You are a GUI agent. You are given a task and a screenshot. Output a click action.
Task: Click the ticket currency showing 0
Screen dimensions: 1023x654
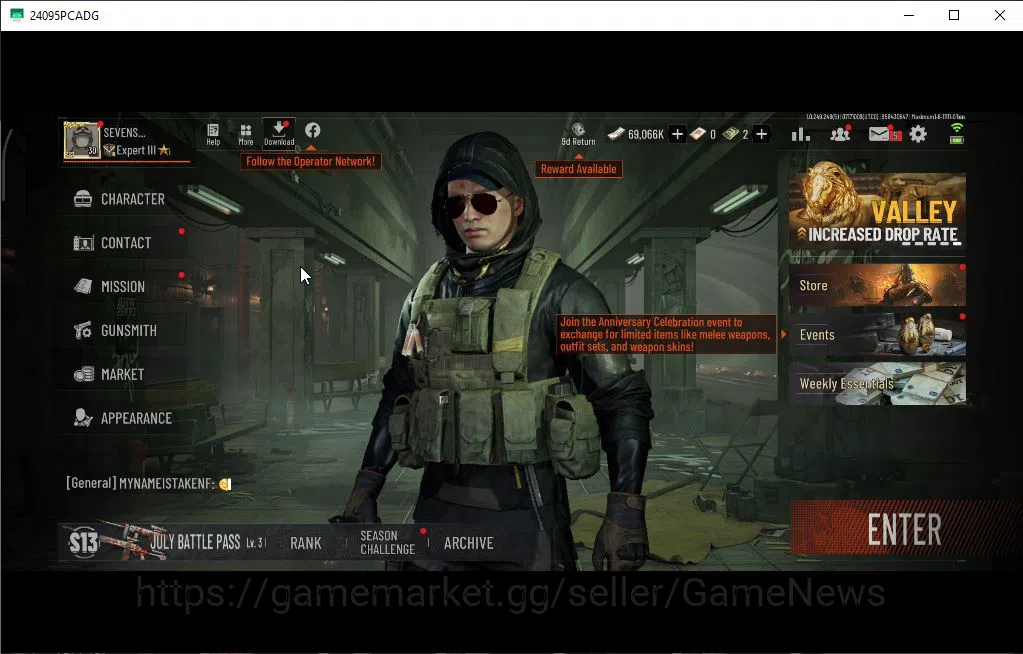tap(703, 134)
